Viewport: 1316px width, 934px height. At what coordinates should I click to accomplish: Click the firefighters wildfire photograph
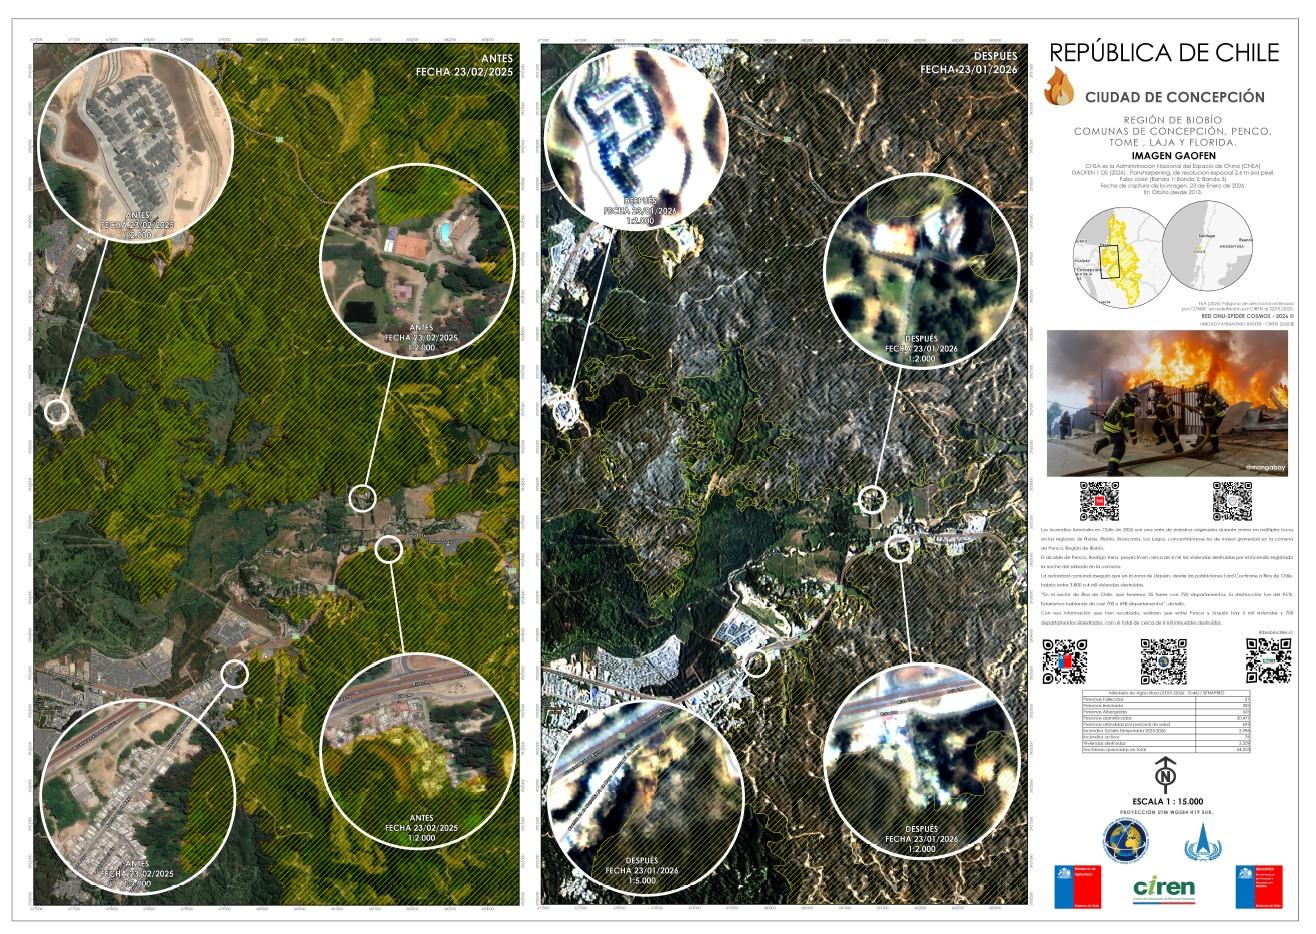(x=1167, y=404)
